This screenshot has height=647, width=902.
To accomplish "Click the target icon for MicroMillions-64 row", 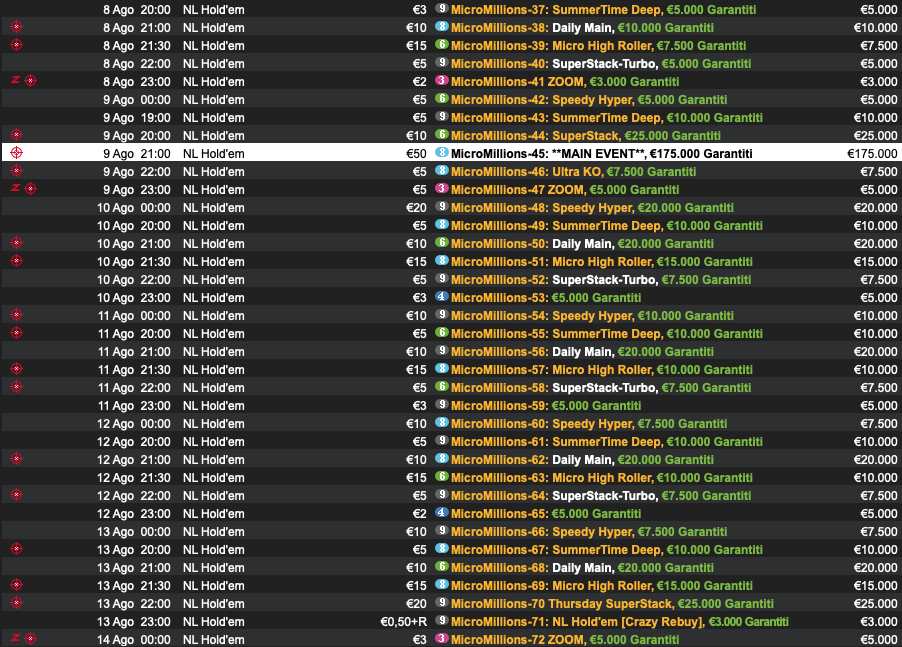I will tap(17, 495).
